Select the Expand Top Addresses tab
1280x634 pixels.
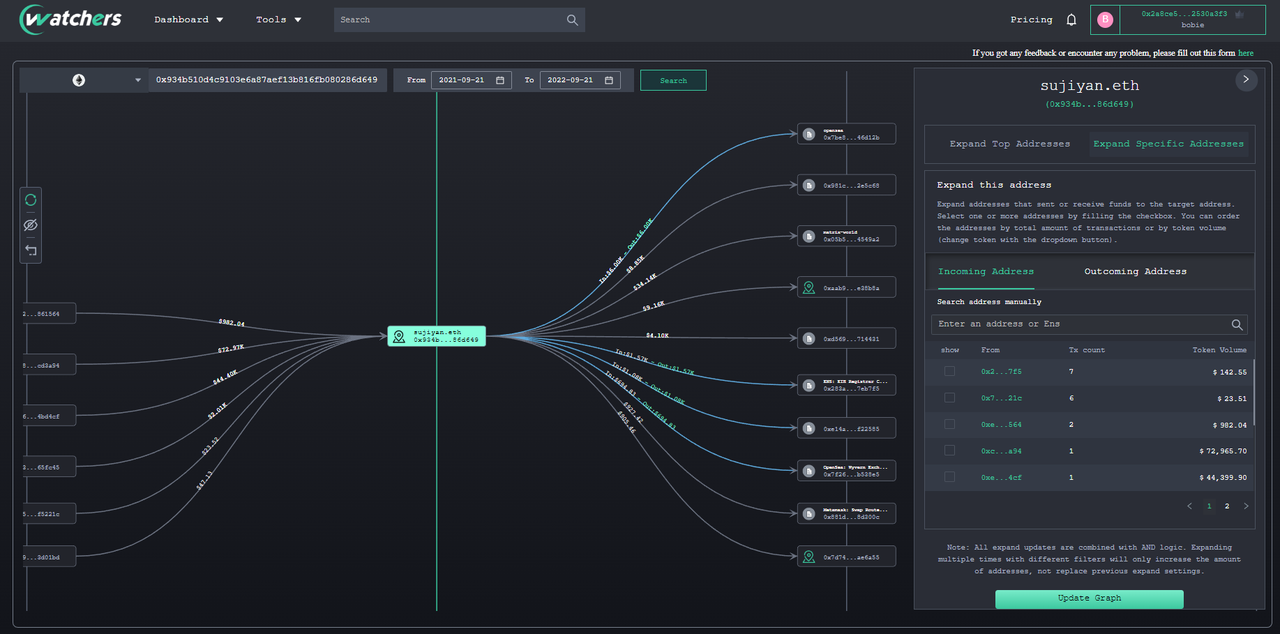1009,144
